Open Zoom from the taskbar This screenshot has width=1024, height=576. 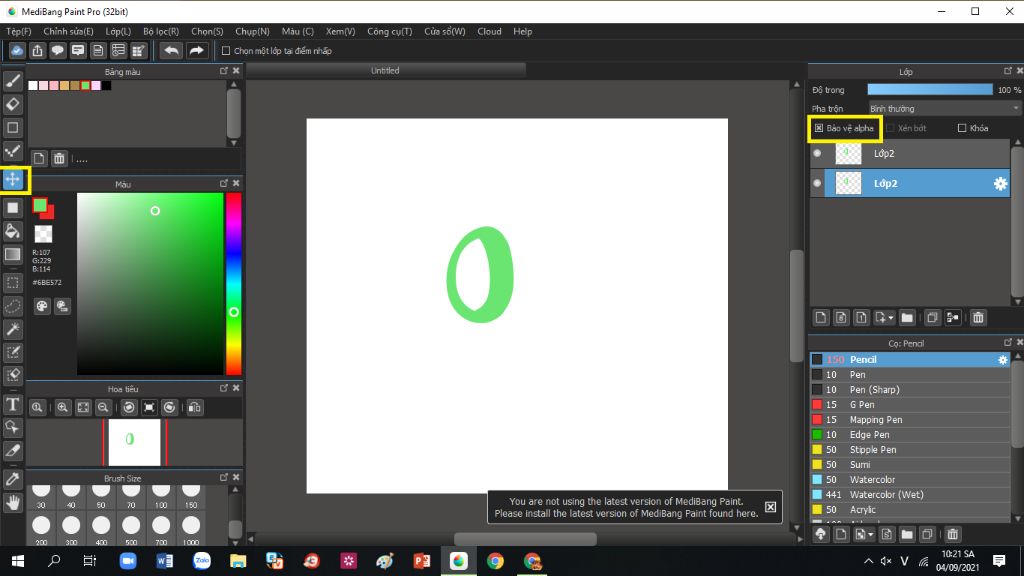pos(128,561)
